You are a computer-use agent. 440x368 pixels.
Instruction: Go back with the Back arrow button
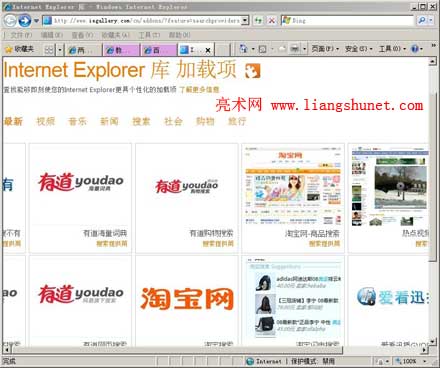[x=10, y=21]
